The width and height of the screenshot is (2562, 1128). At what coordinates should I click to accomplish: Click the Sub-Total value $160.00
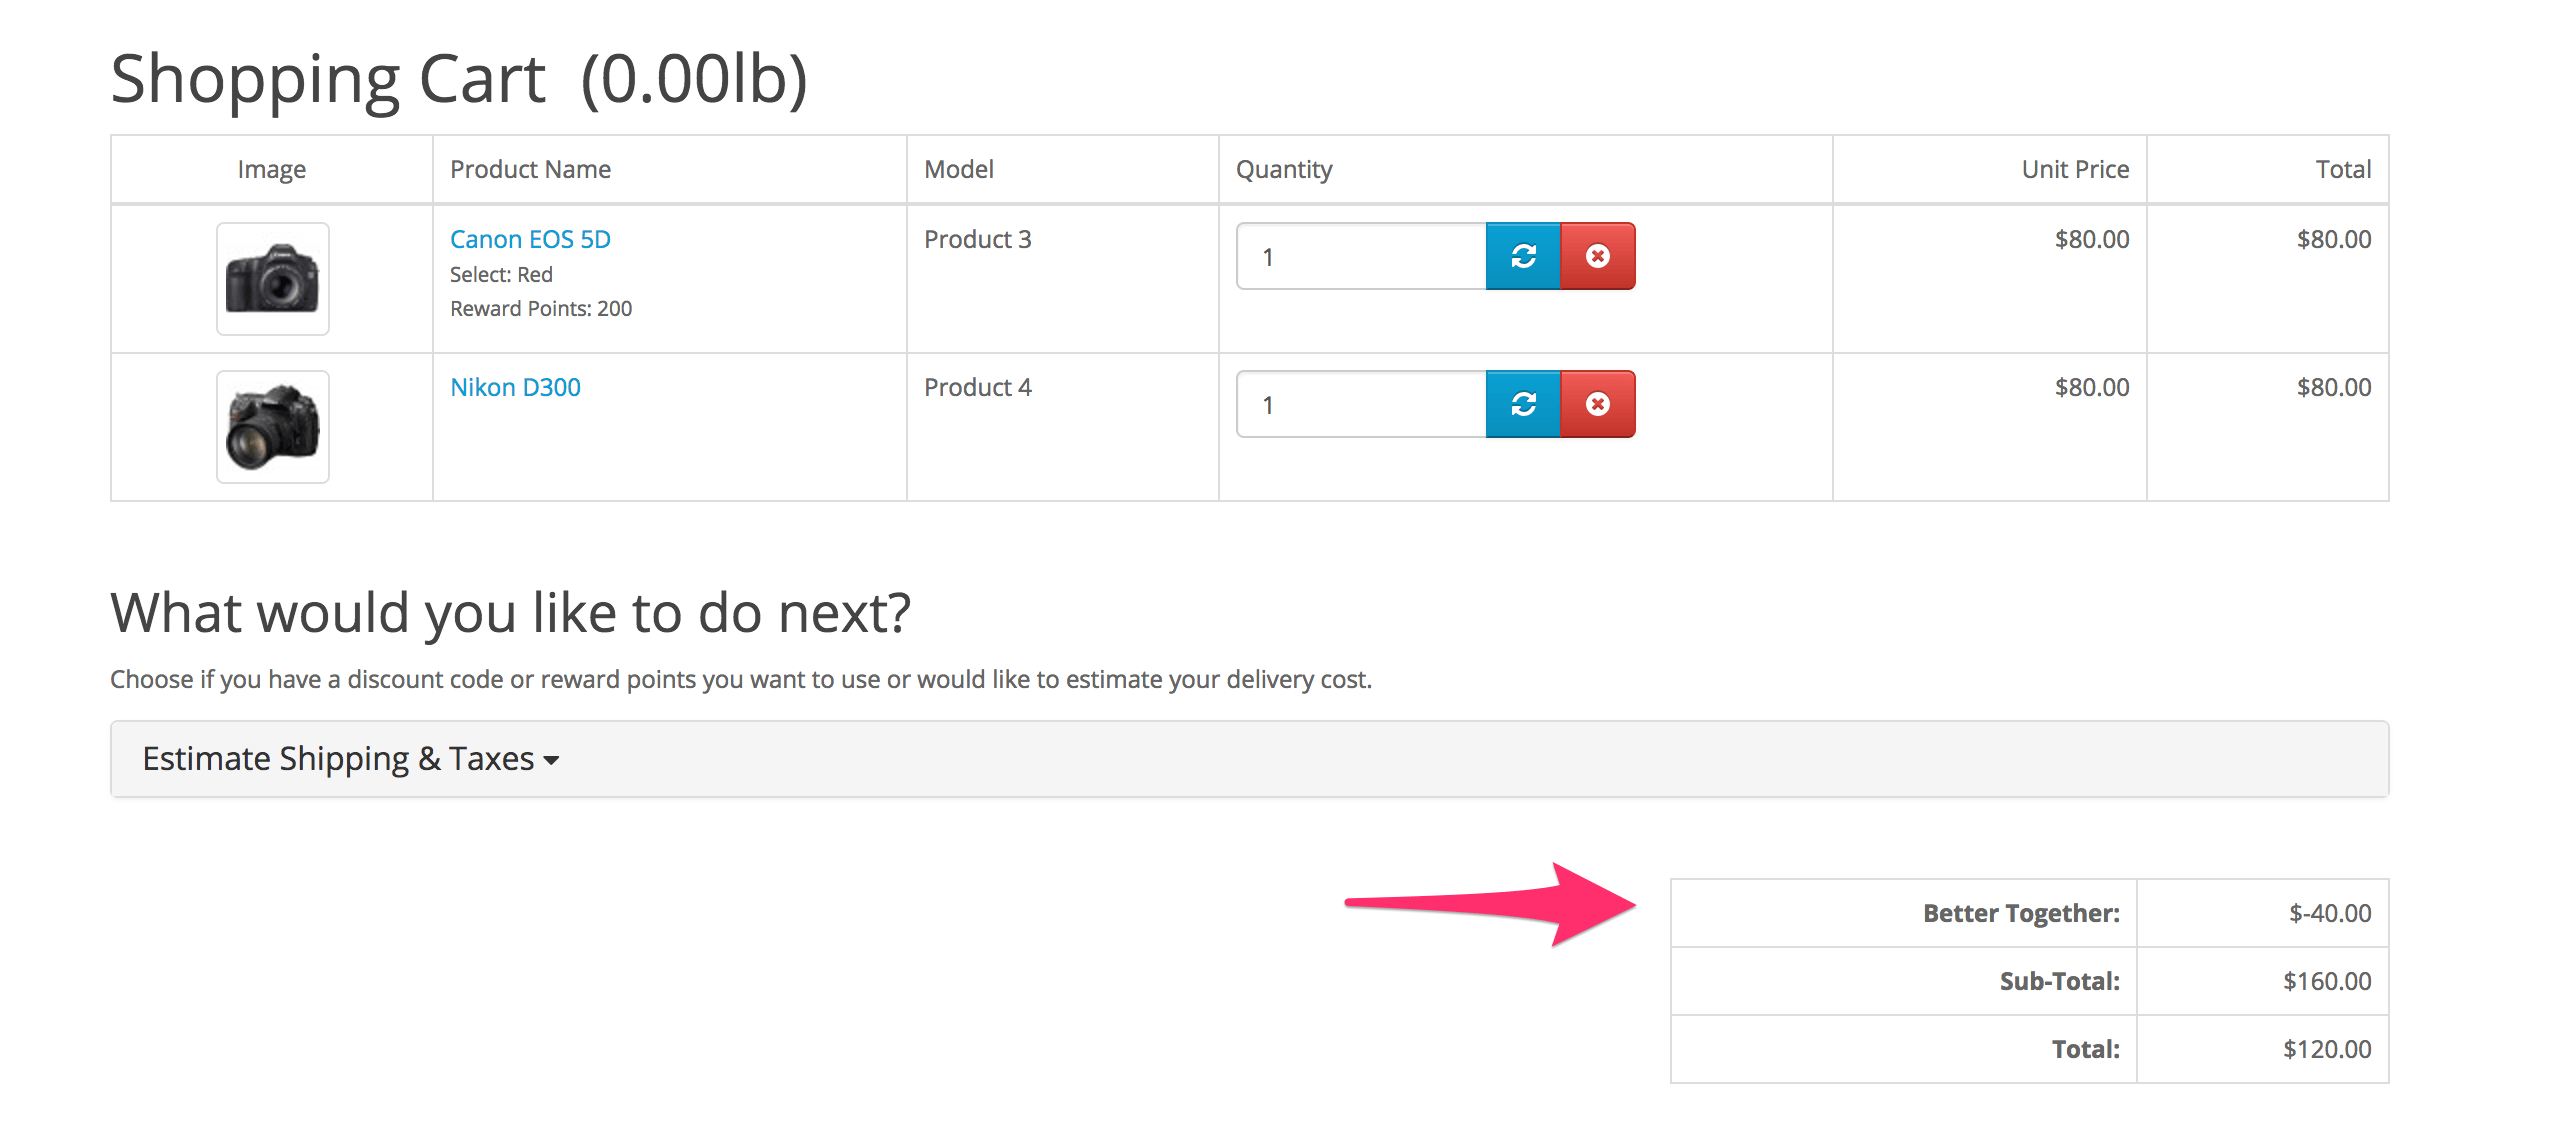click(2327, 981)
